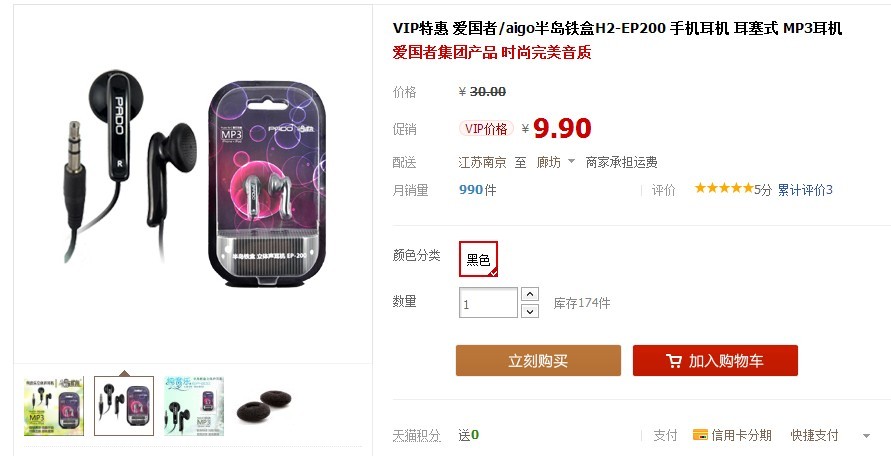Click the 信用卡分期 payment option
The image size is (891, 456).
[x=742, y=436]
